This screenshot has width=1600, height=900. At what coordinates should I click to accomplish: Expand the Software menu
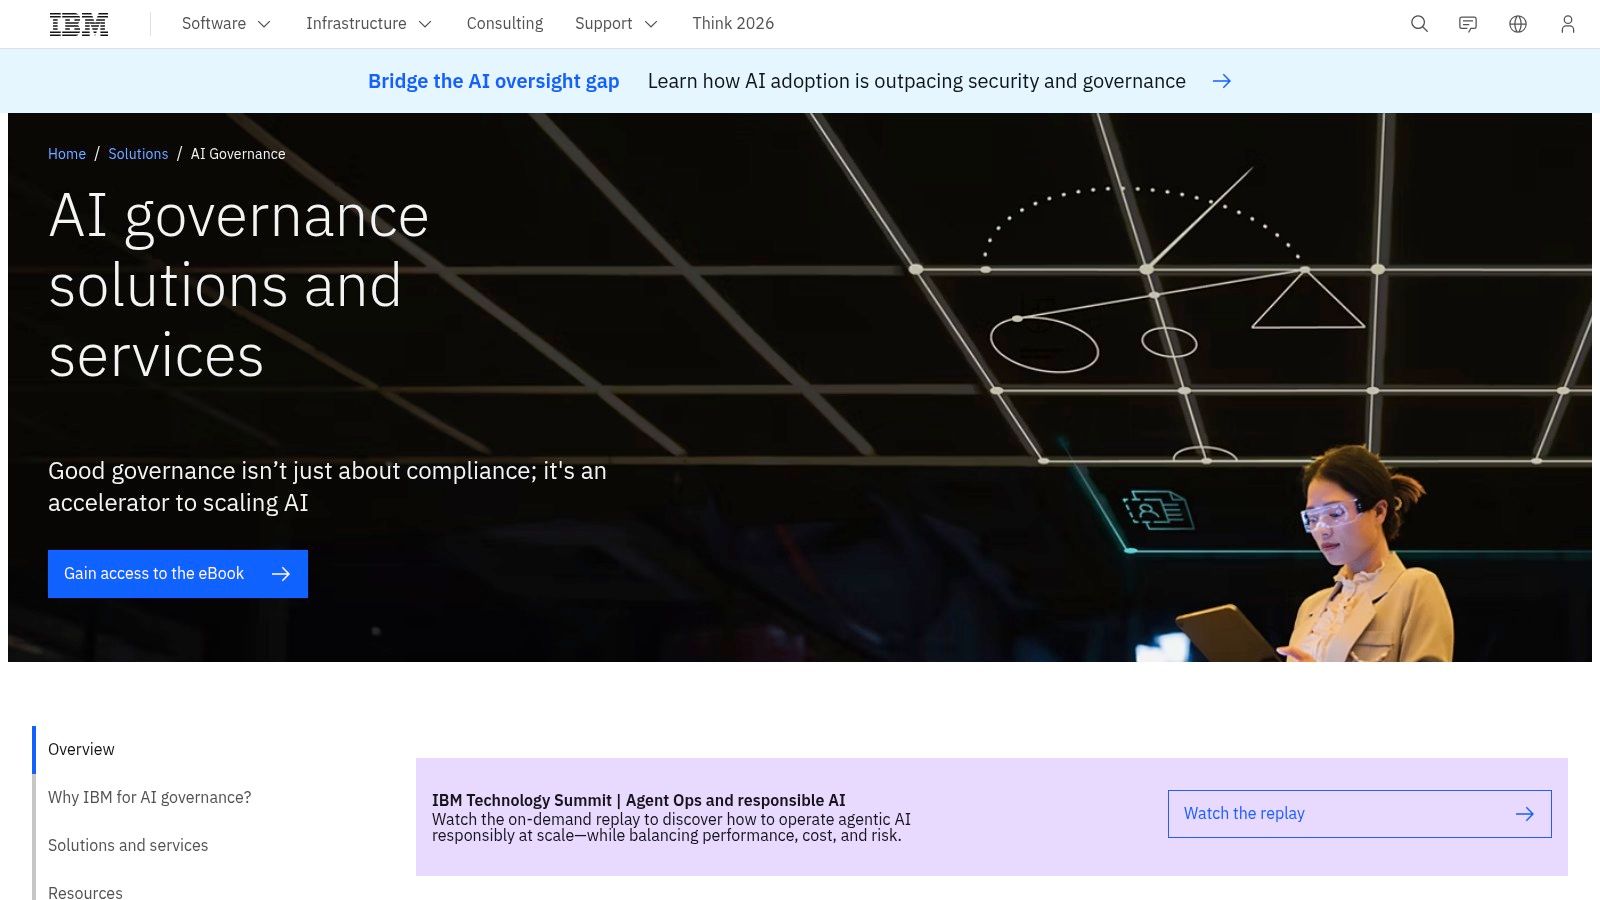[226, 23]
